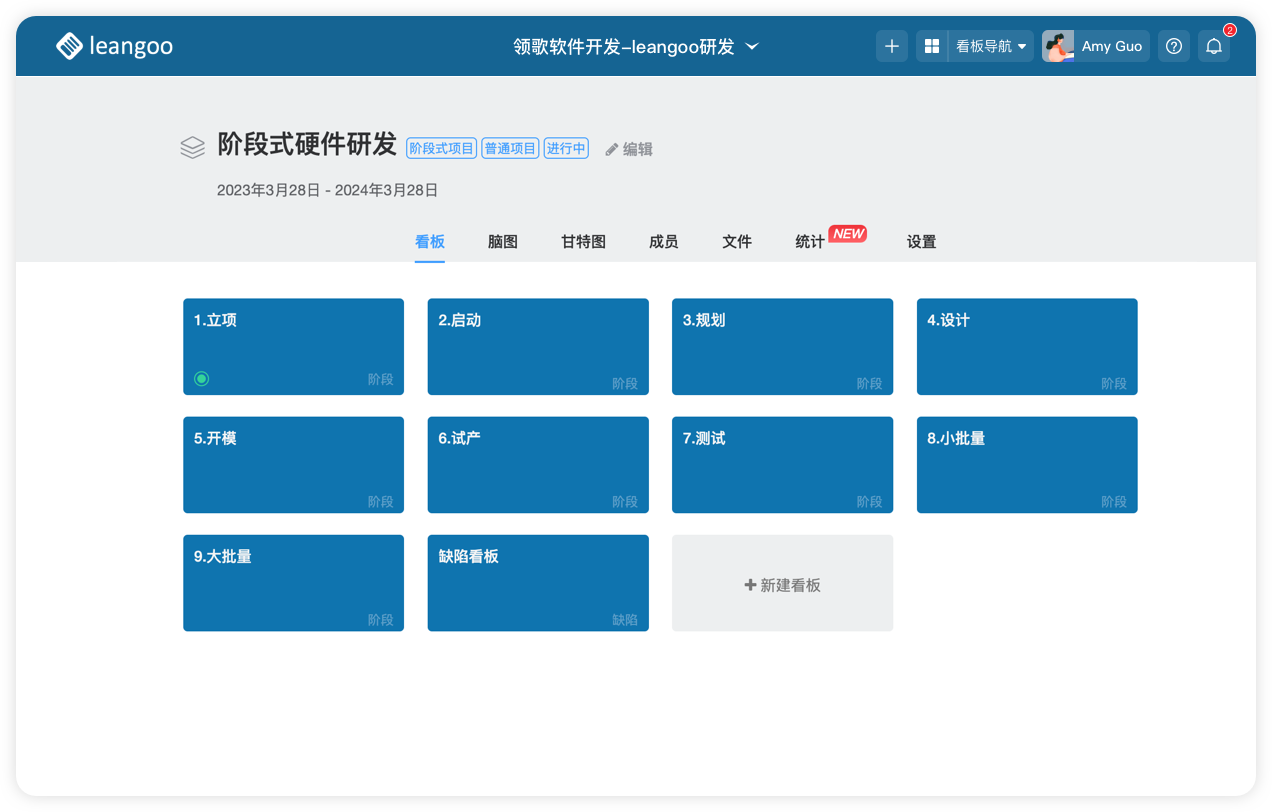Go to the 设置 tab

point(921,241)
